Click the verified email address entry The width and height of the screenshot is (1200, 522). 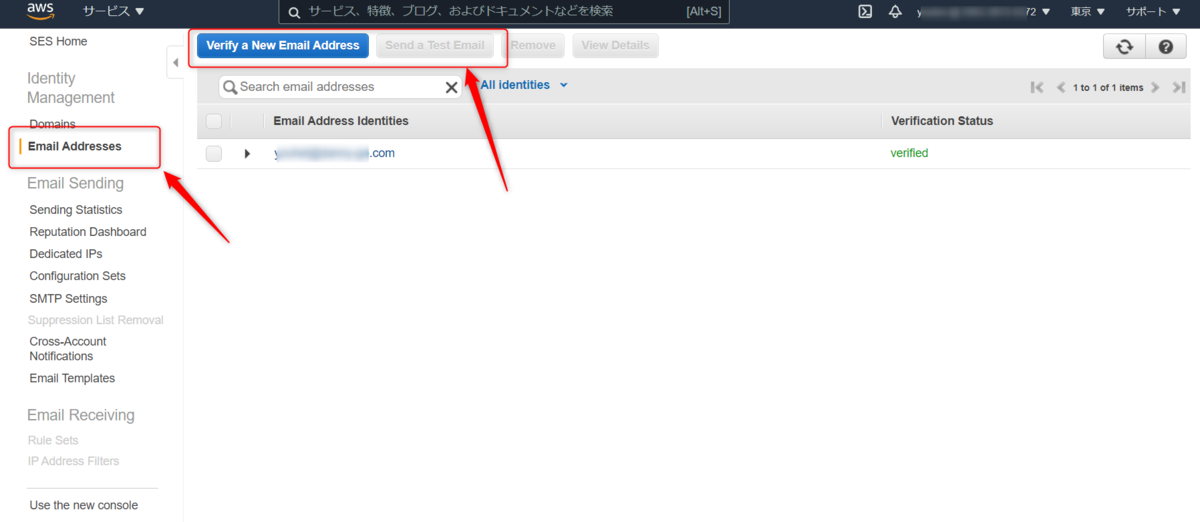335,153
